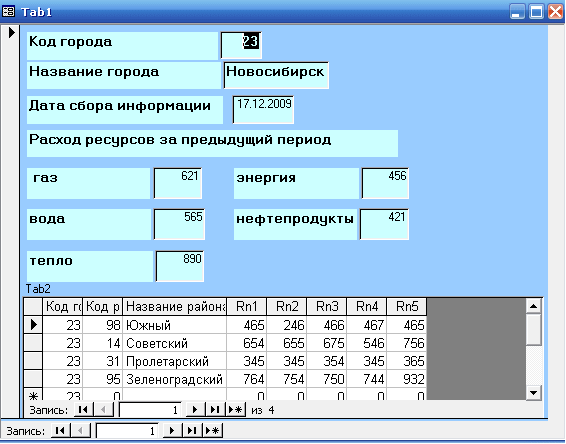Viewport: 566px width, 444px height.
Task: Go to first record in Tab2 subform navigator
Action: coord(83,410)
